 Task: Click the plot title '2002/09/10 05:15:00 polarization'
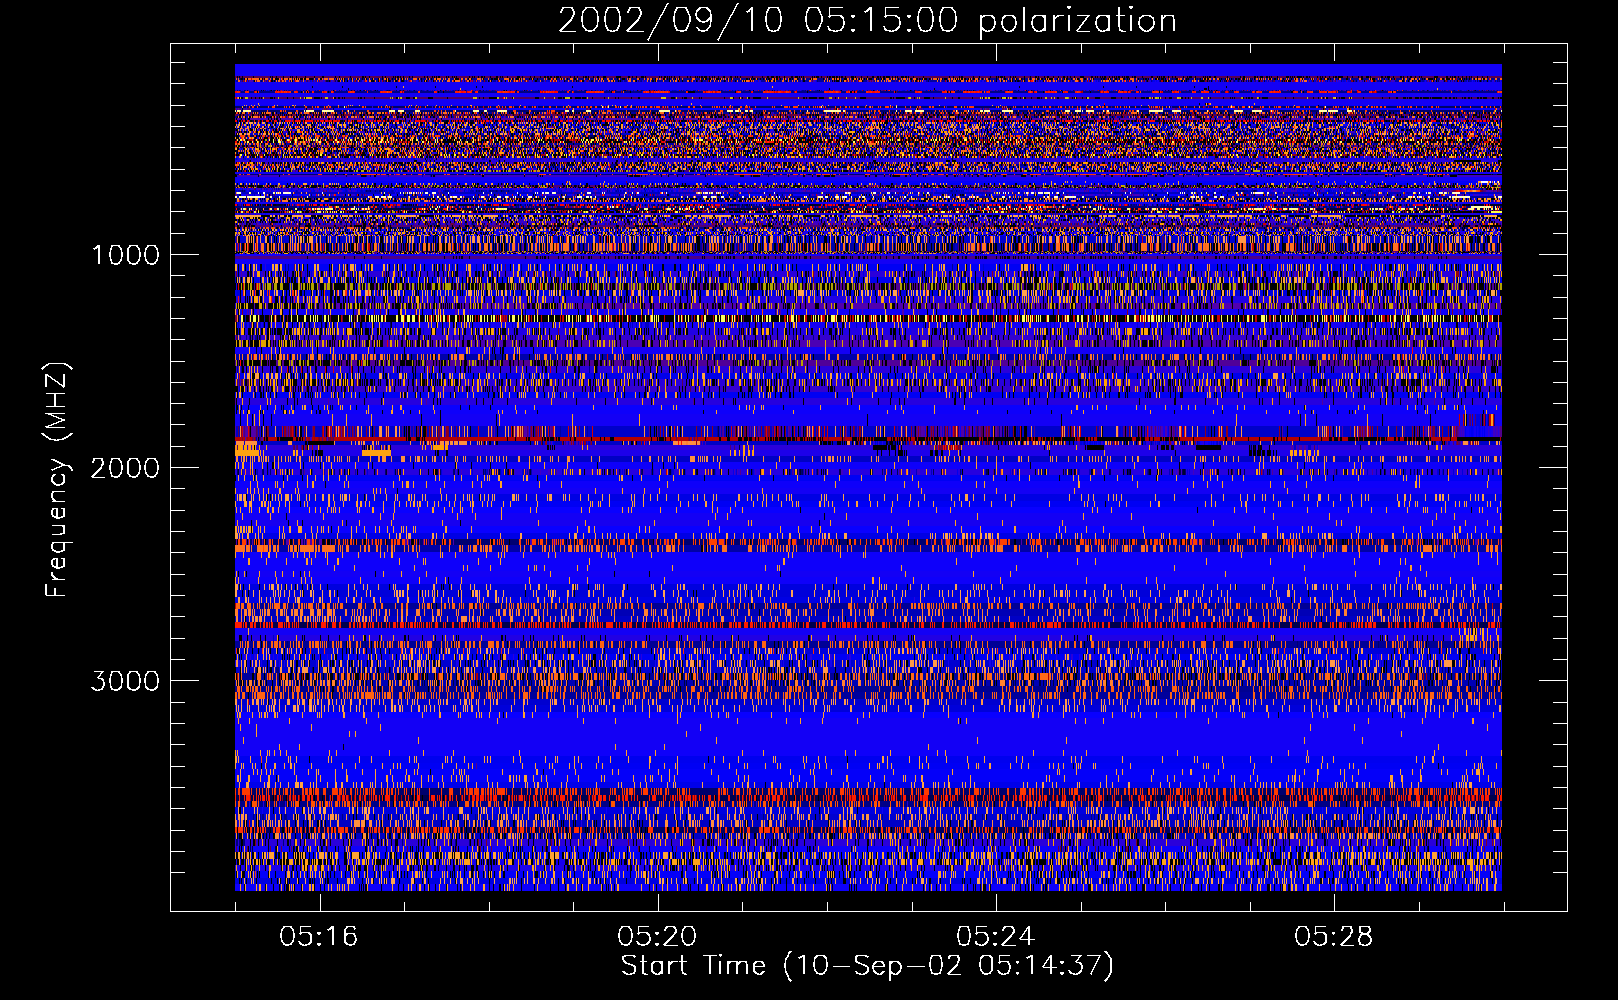[x=867, y=21]
